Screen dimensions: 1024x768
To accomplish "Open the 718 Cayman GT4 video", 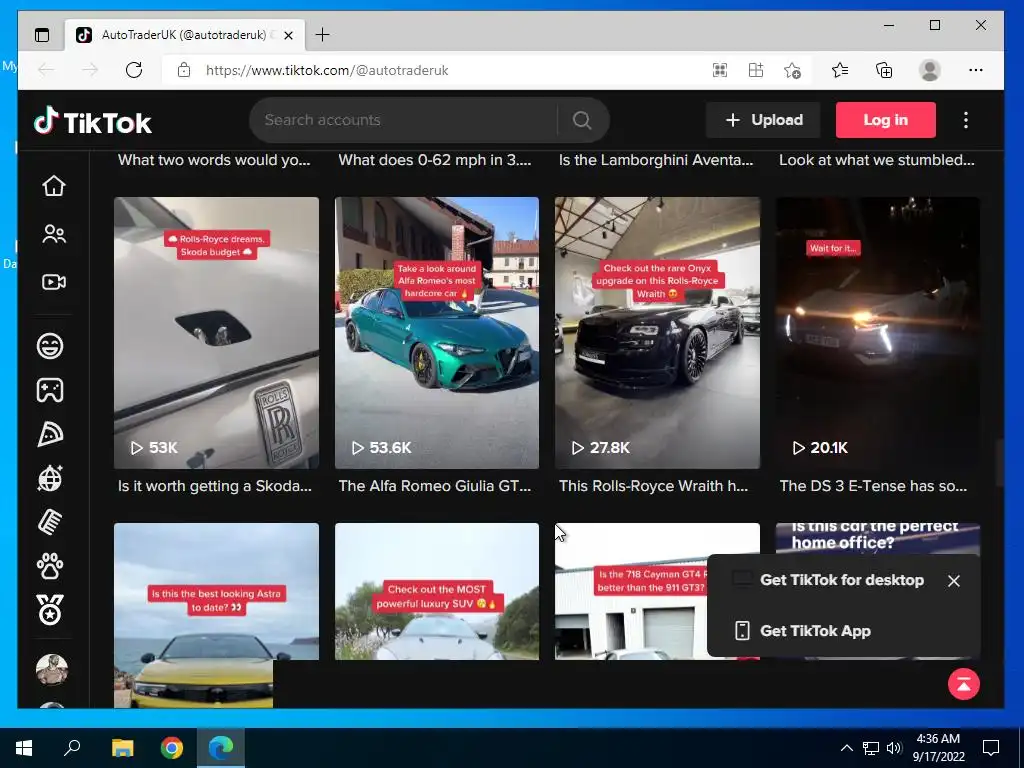I will click(630, 591).
